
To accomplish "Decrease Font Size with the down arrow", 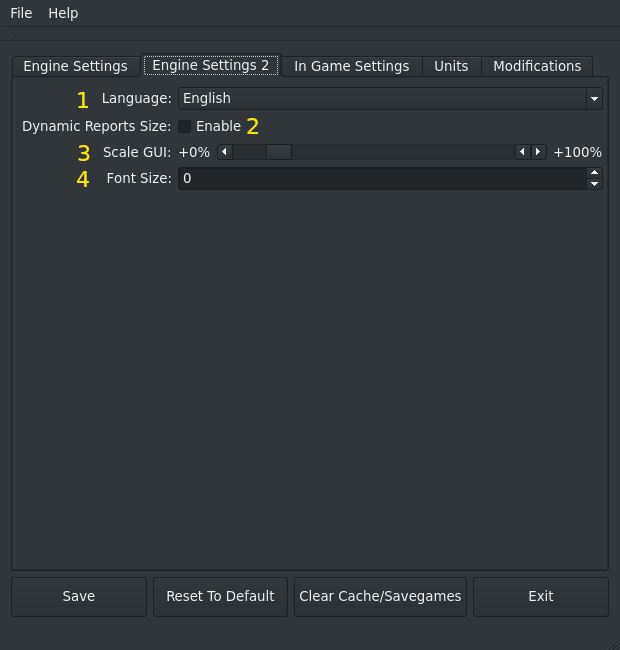I will click(595, 184).
